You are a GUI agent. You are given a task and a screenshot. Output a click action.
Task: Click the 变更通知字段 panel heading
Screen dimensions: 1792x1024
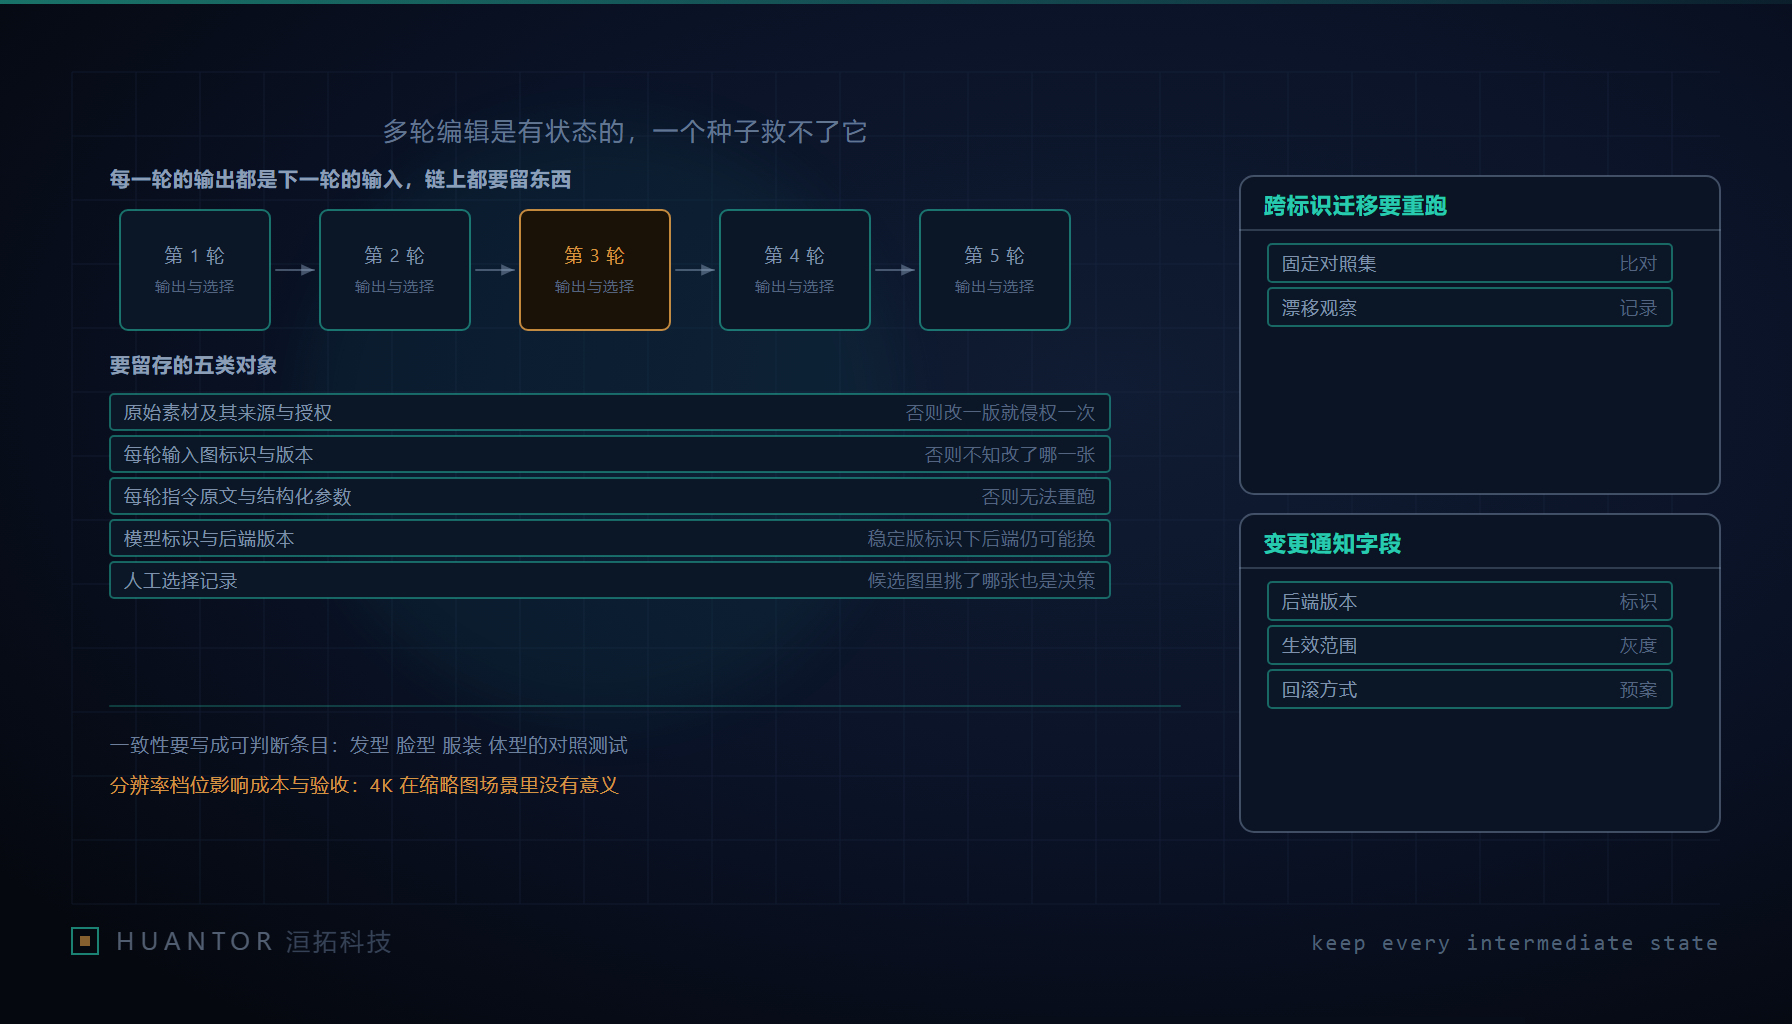1332,544
